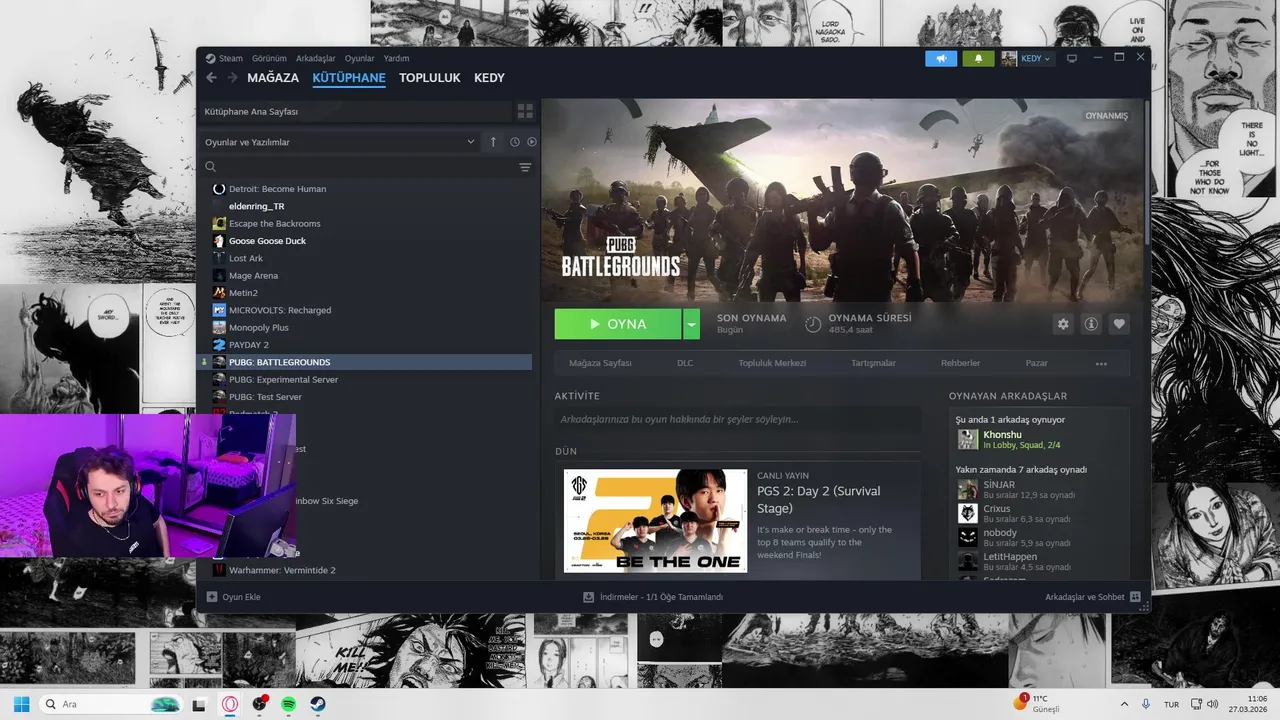Viewport: 1280px width, 720px height.
Task: Show hidden tray icons chevron
Action: coord(1124,704)
